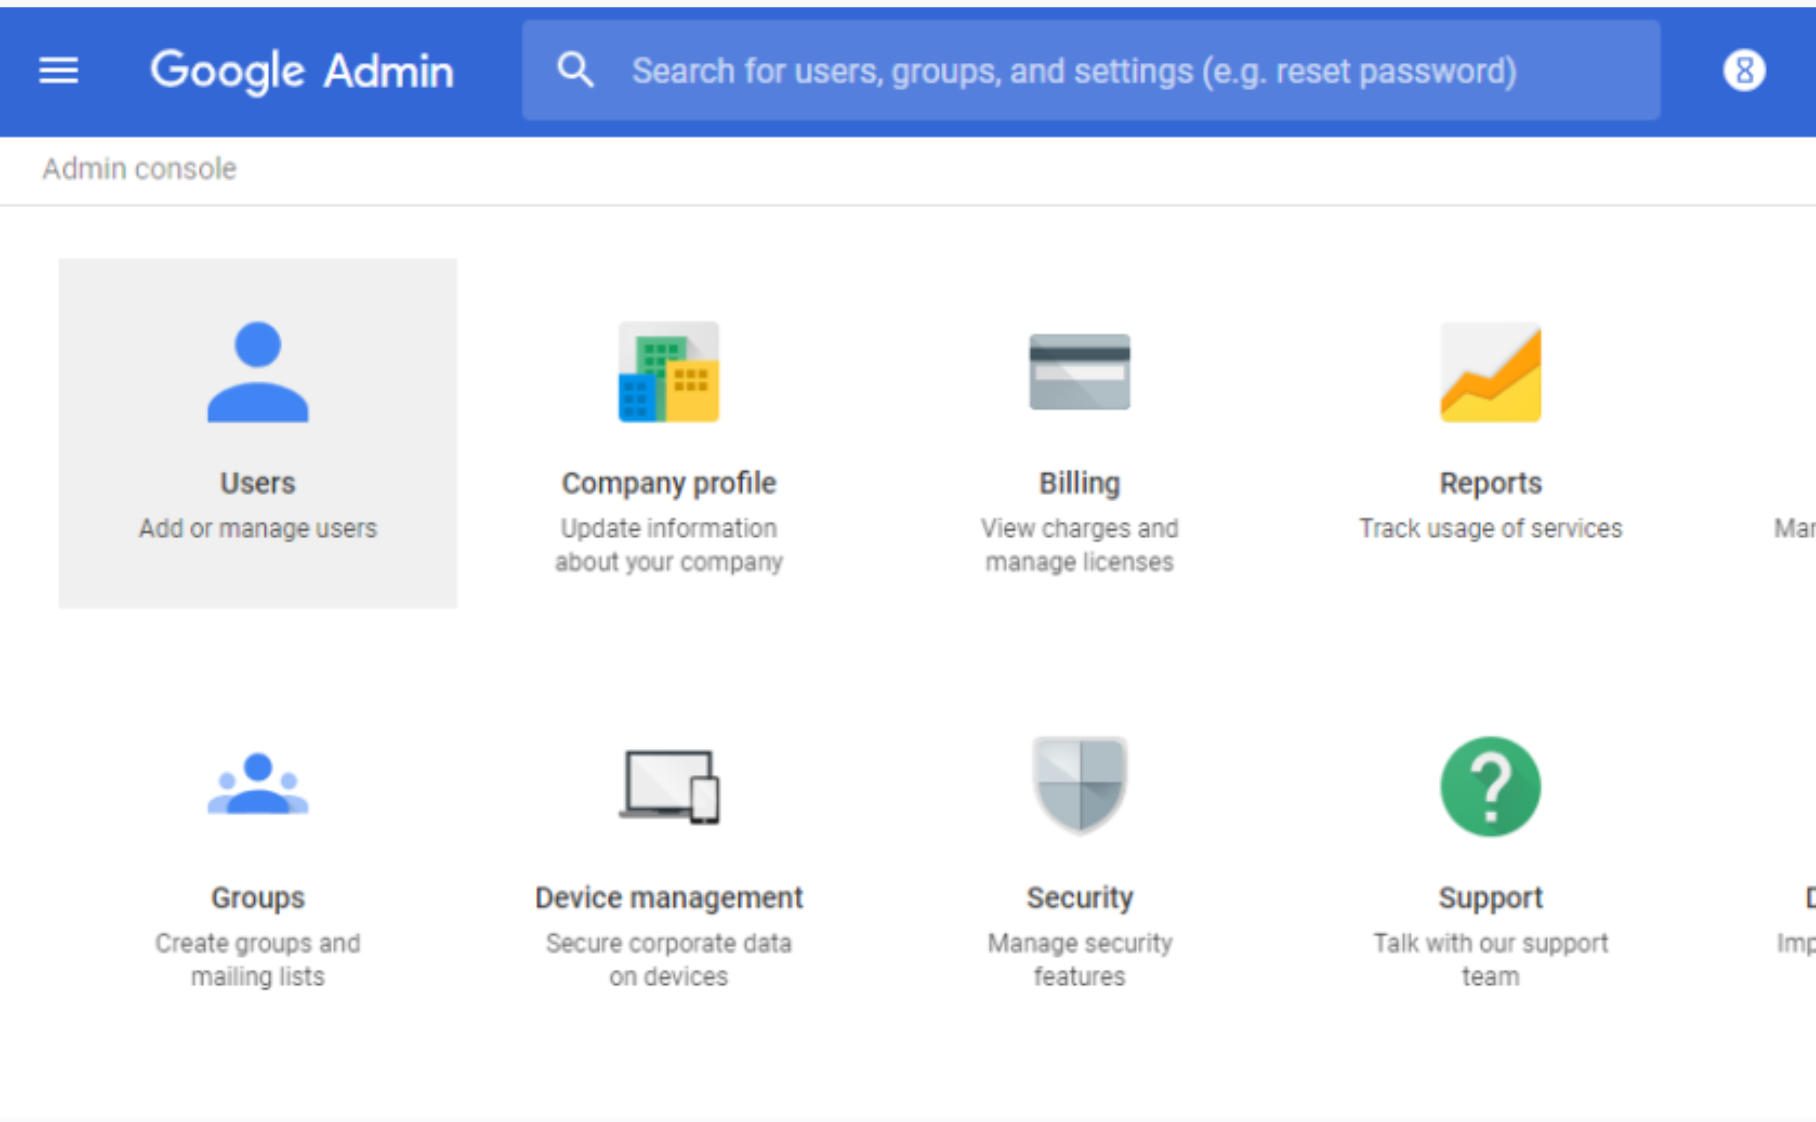The height and width of the screenshot is (1122, 1816).
Task: Click 'Manage security features' text
Action: [x=1080, y=960]
